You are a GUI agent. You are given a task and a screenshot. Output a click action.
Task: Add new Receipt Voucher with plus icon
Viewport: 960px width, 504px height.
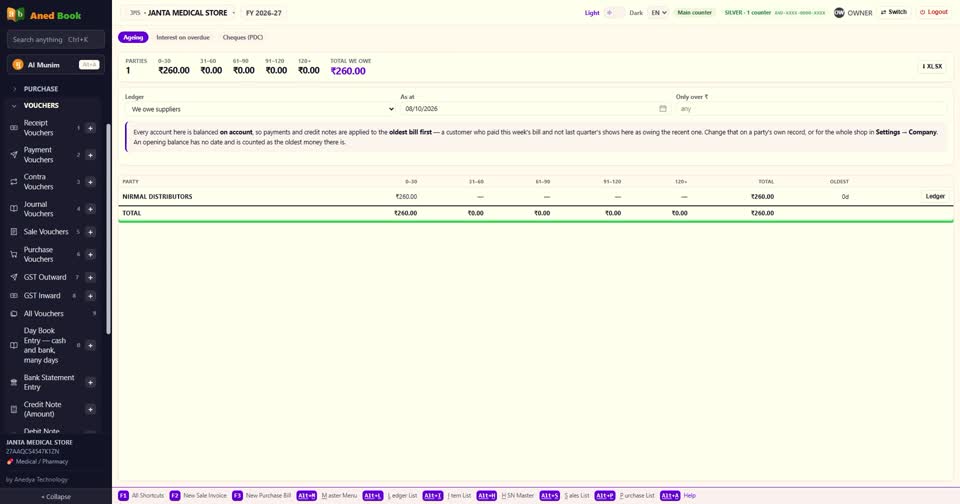[90, 128]
